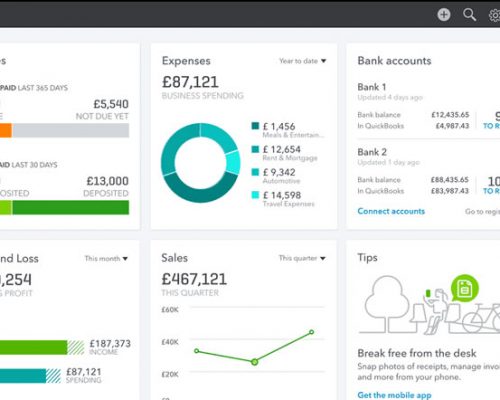The image size is (500, 400).
Task: Click the £60K axis label
Action: tap(170, 310)
